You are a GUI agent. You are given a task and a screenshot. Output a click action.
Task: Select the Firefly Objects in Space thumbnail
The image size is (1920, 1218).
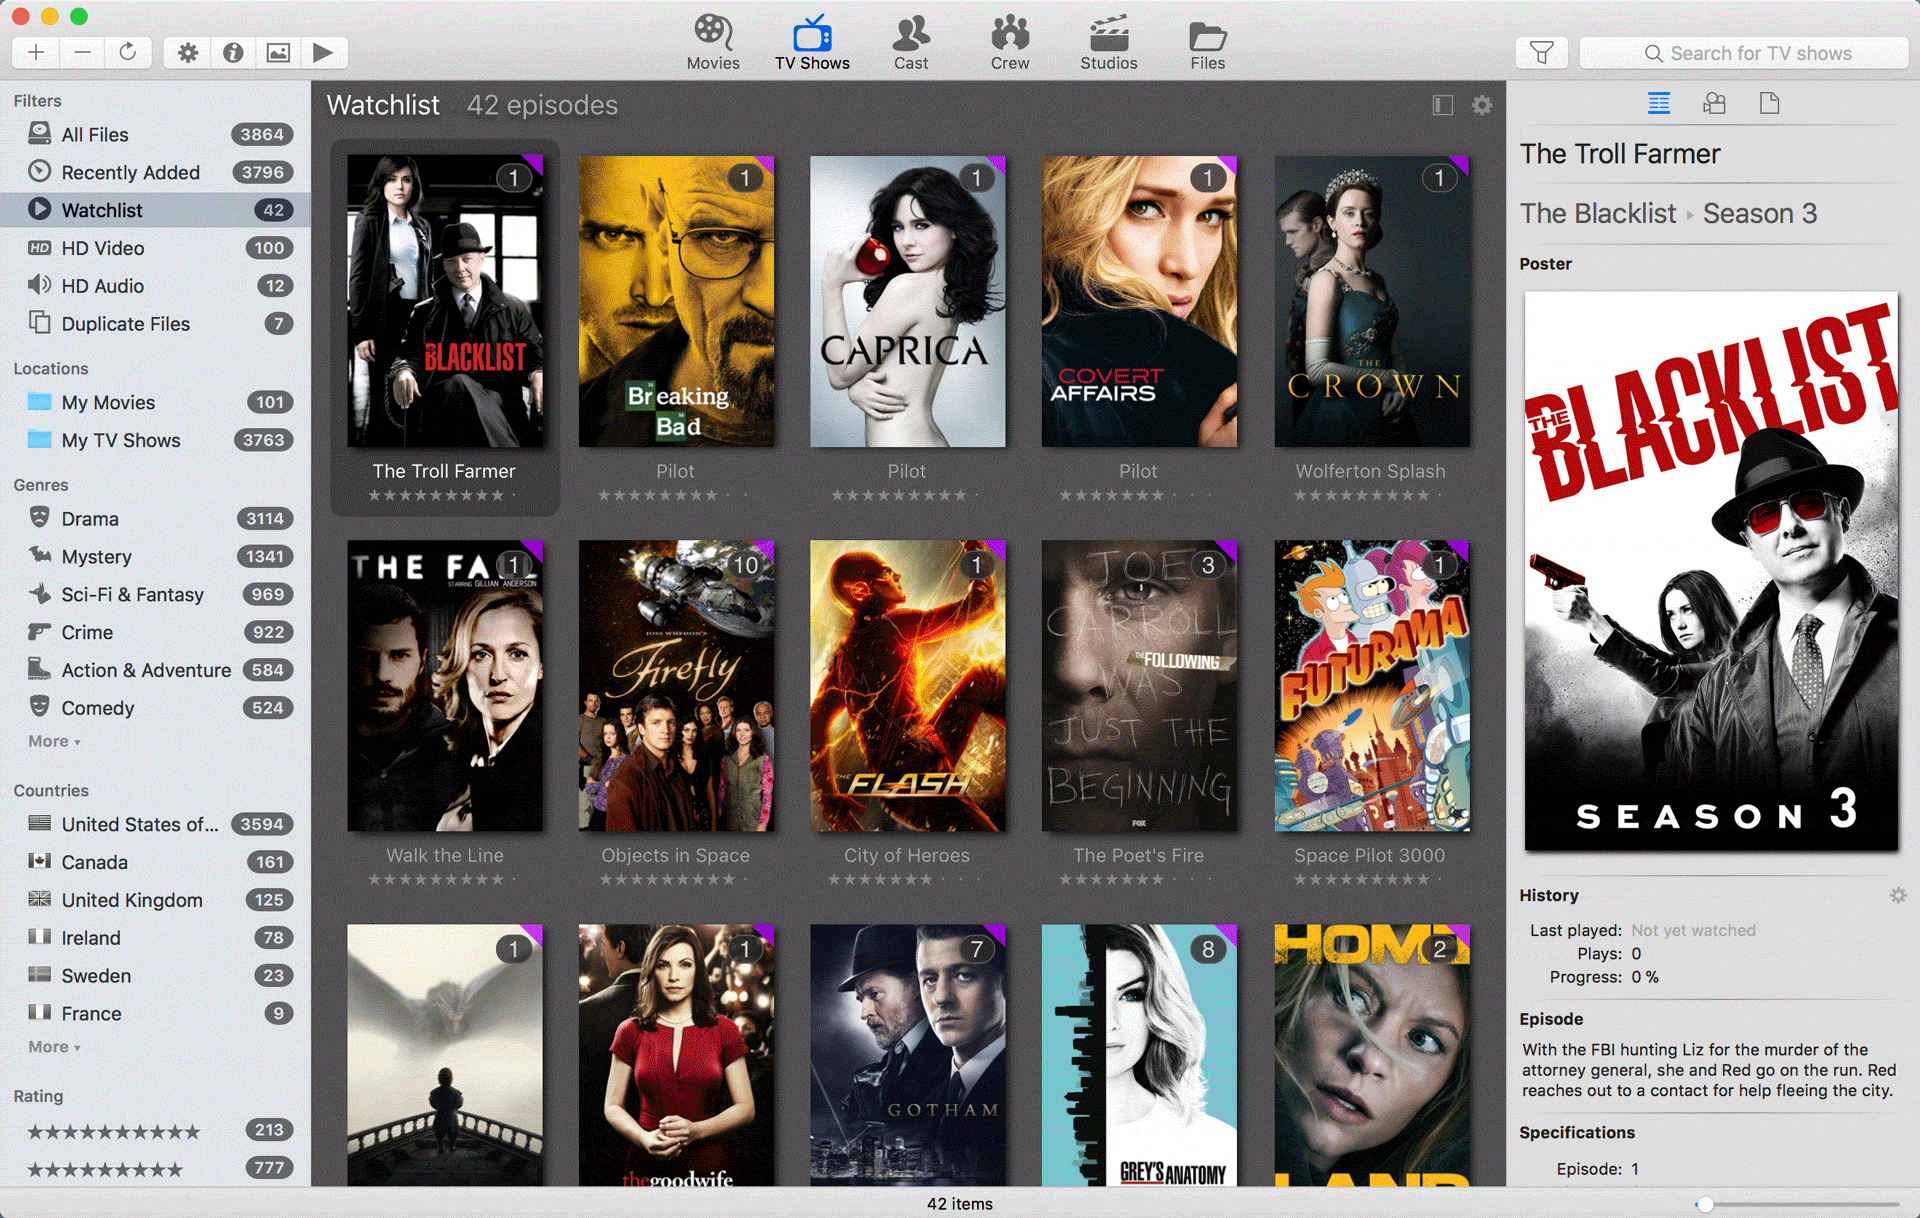coord(676,686)
